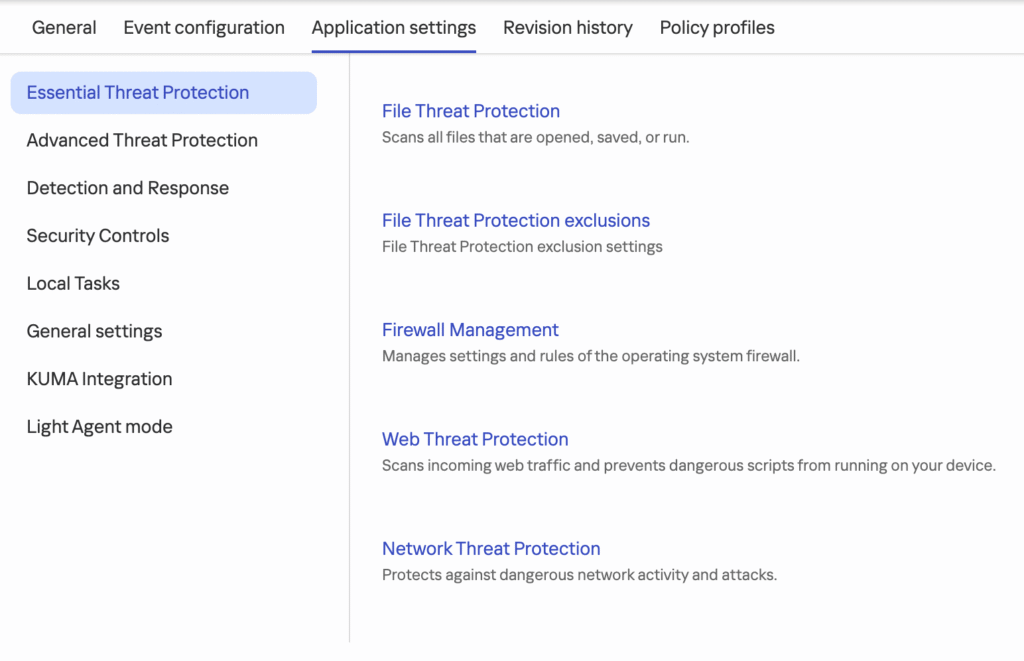The width and height of the screenshot is (1024, 661).
Task: Click the Web Threat Protection description text
Action: (688, 466)
